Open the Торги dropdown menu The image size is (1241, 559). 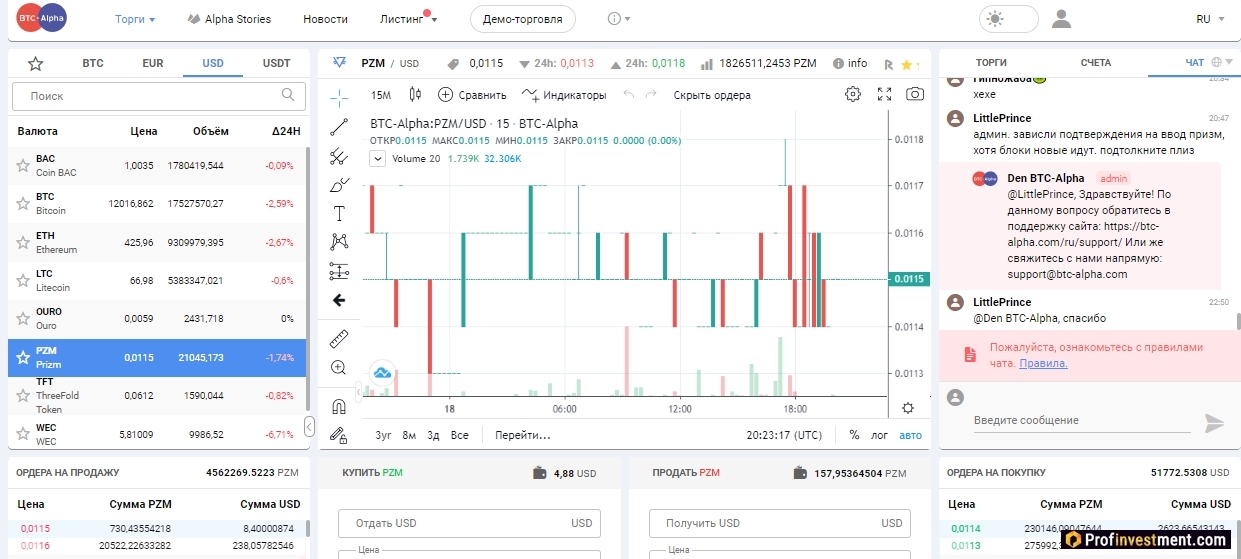coord(135,19)
